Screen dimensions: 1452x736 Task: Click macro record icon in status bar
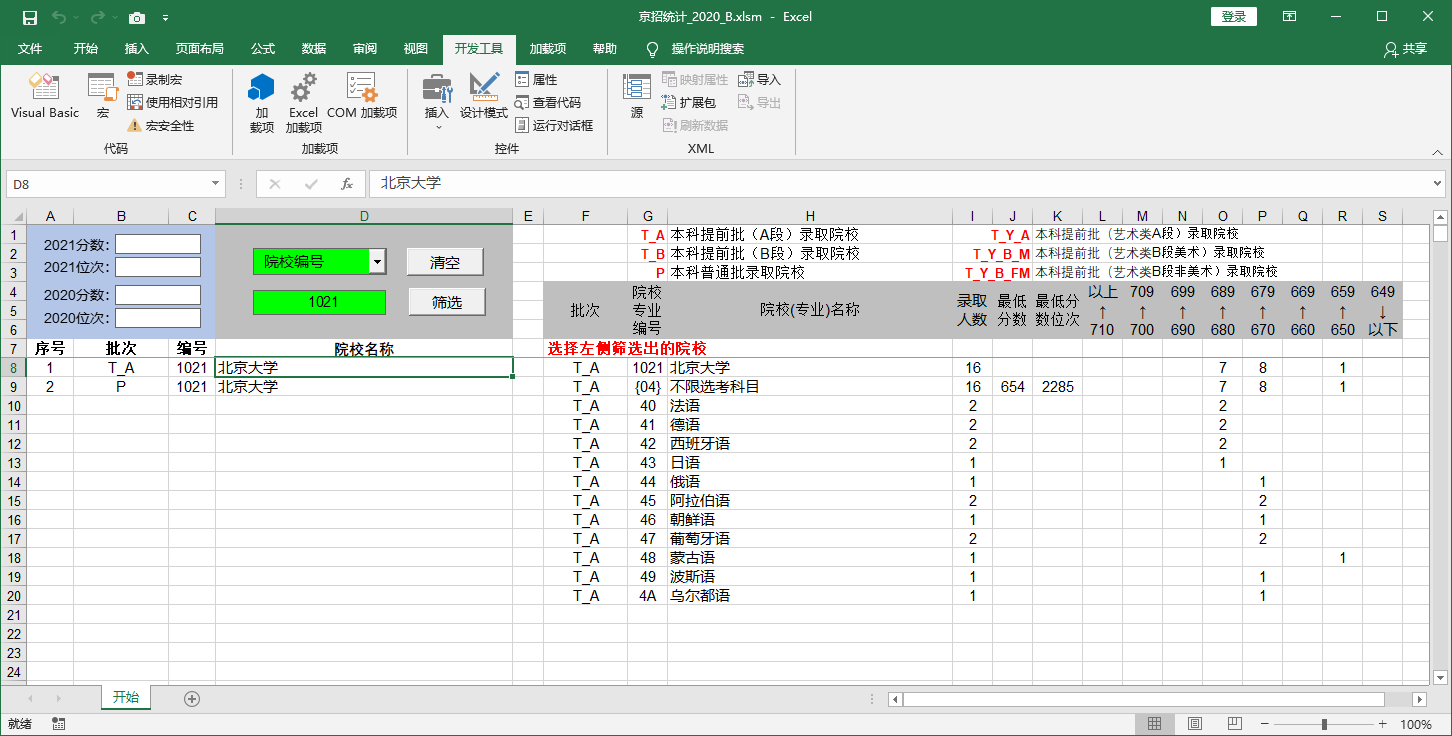pos(58,723)
